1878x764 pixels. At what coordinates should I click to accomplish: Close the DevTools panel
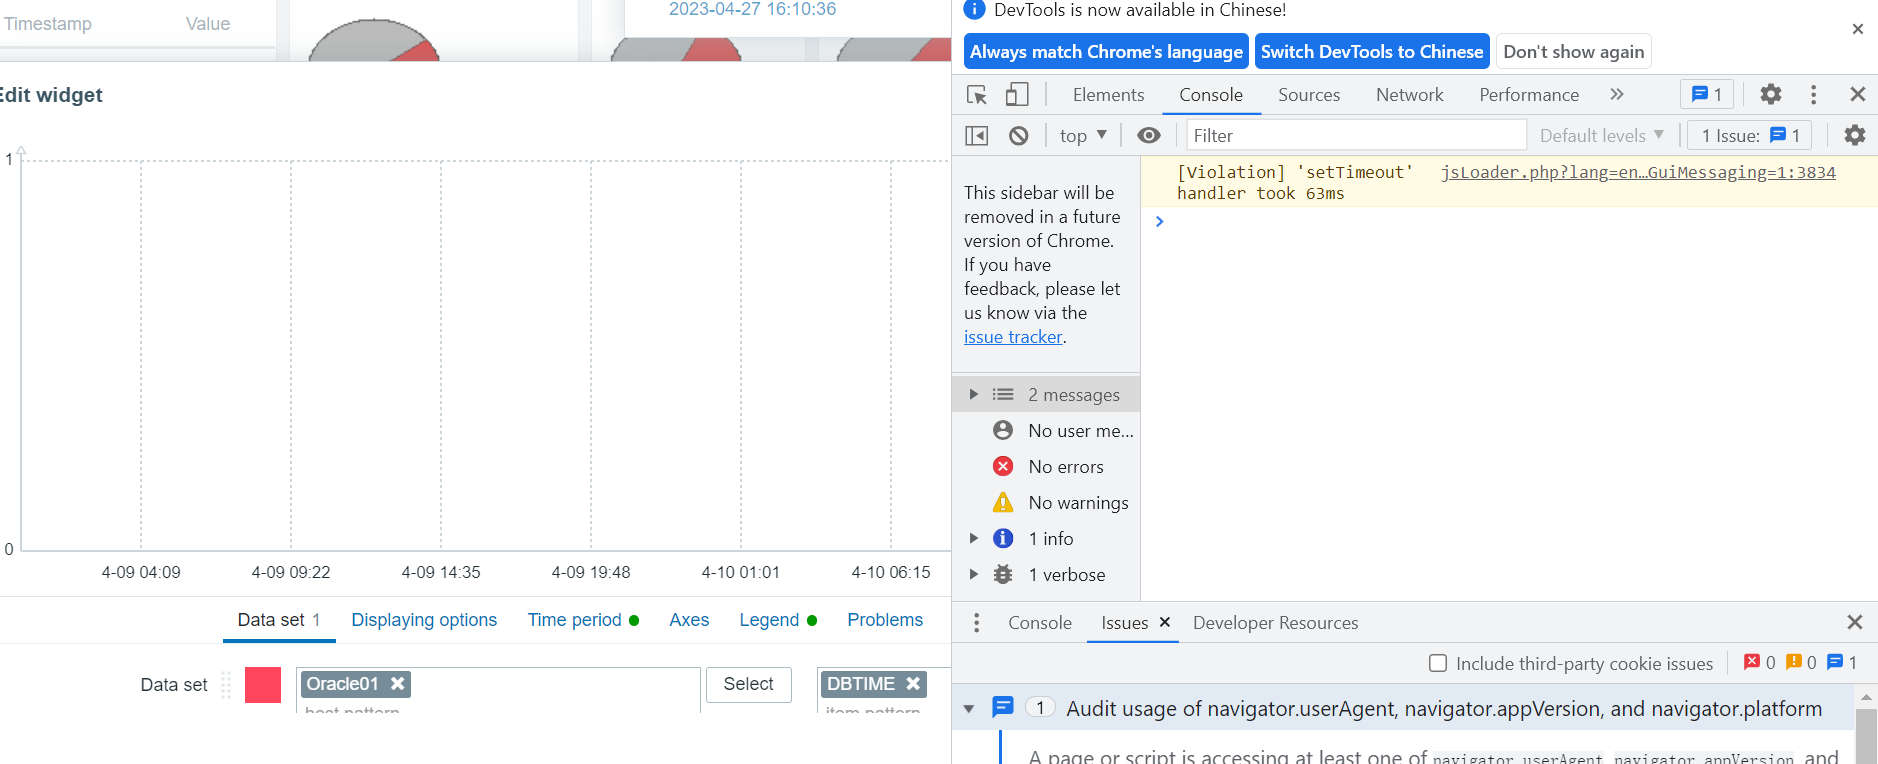(1858, 94)
